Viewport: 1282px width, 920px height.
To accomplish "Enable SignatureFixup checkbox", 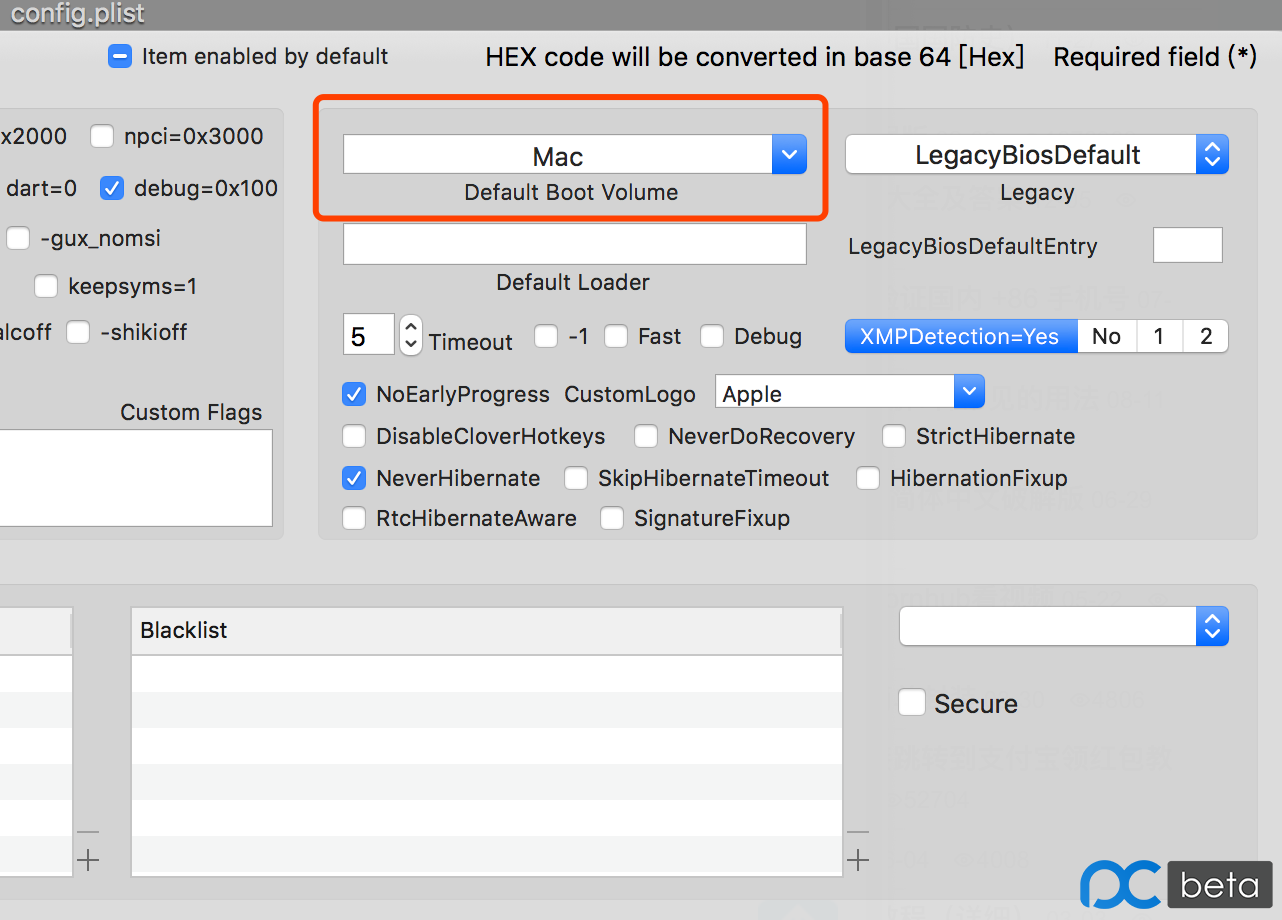I will [612, 518].
